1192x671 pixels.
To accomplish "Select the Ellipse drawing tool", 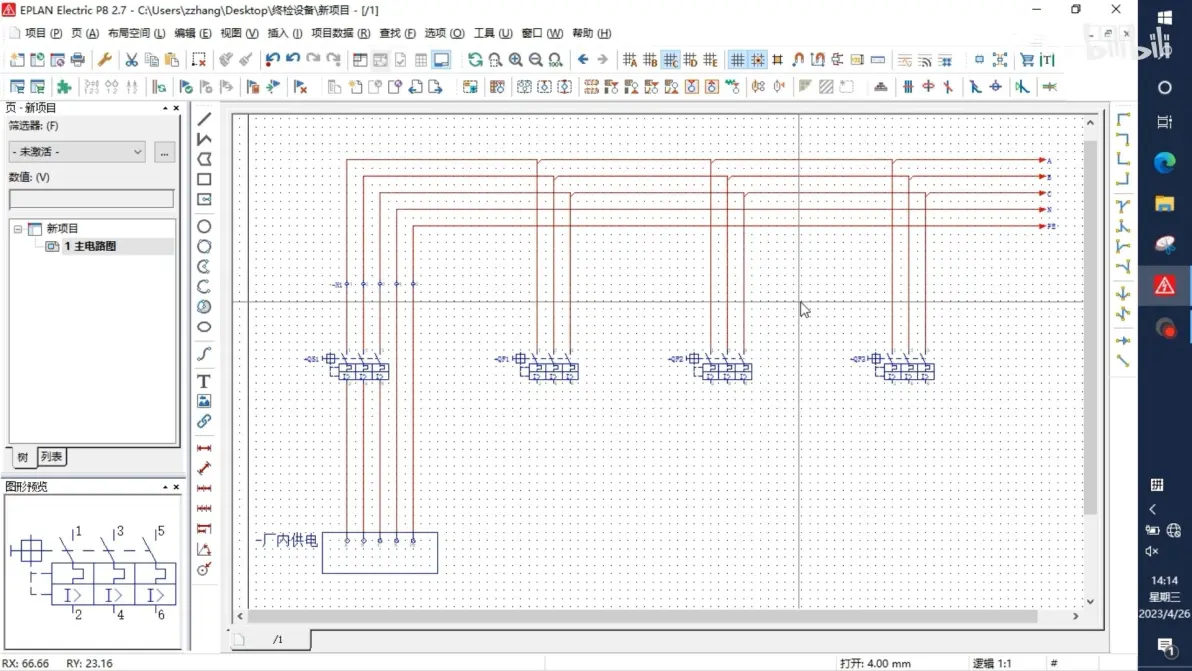I will 204,327.
